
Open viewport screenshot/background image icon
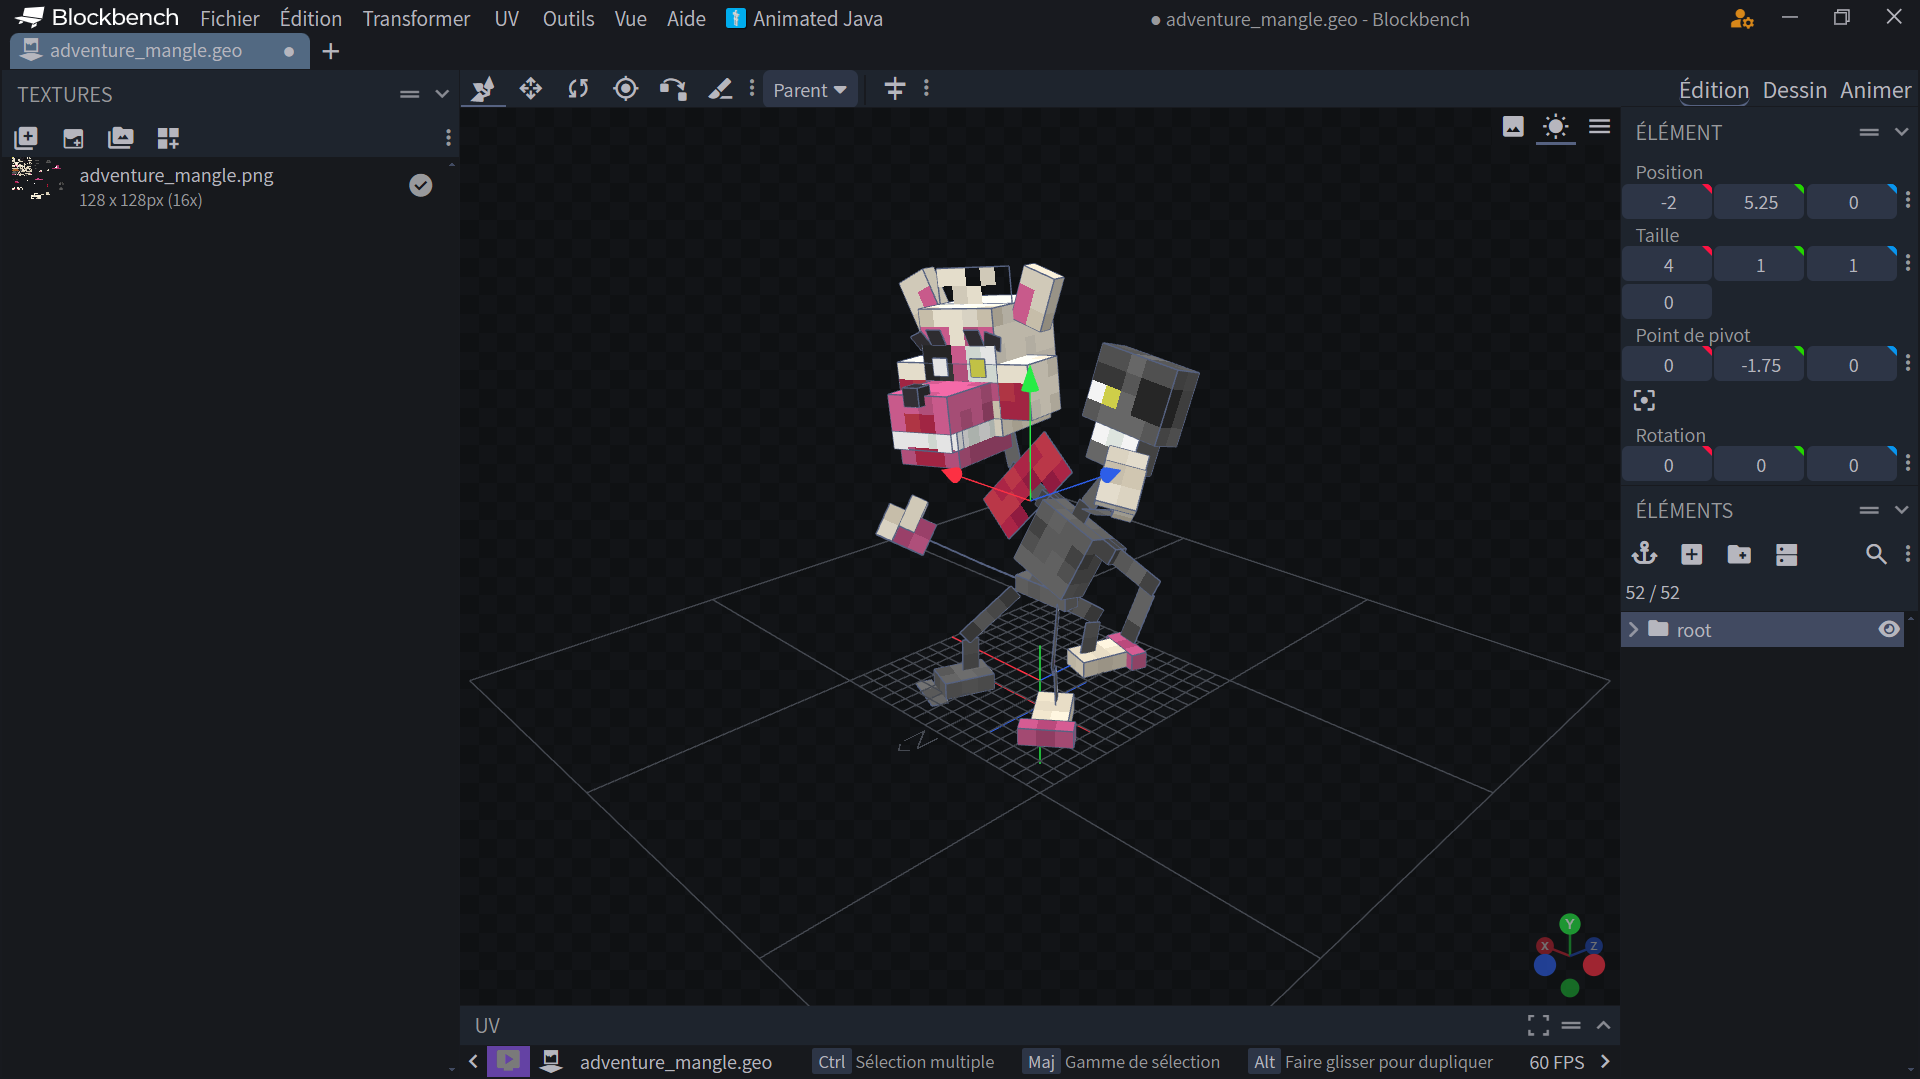pyautogui.click(x=1513, y=127)
